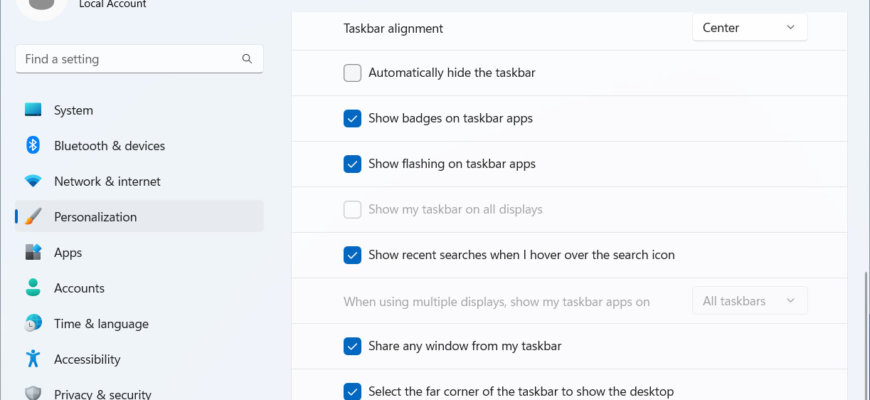Select the Accounts sidebar item

139,288
